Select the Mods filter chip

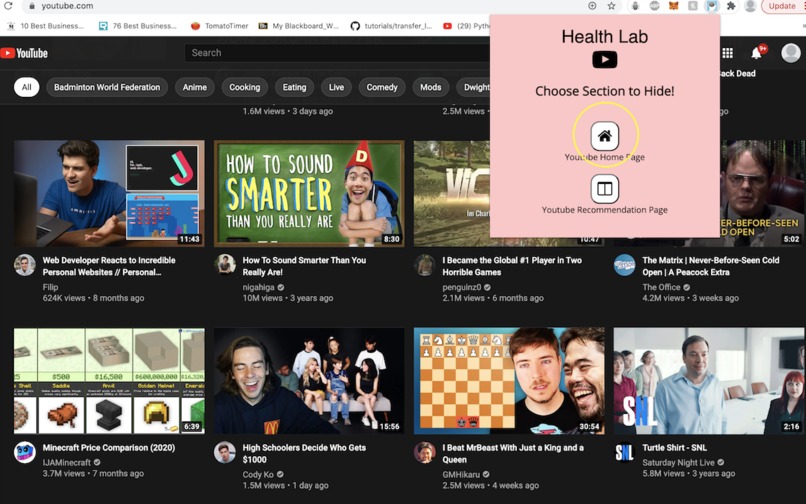coord(430,87)
